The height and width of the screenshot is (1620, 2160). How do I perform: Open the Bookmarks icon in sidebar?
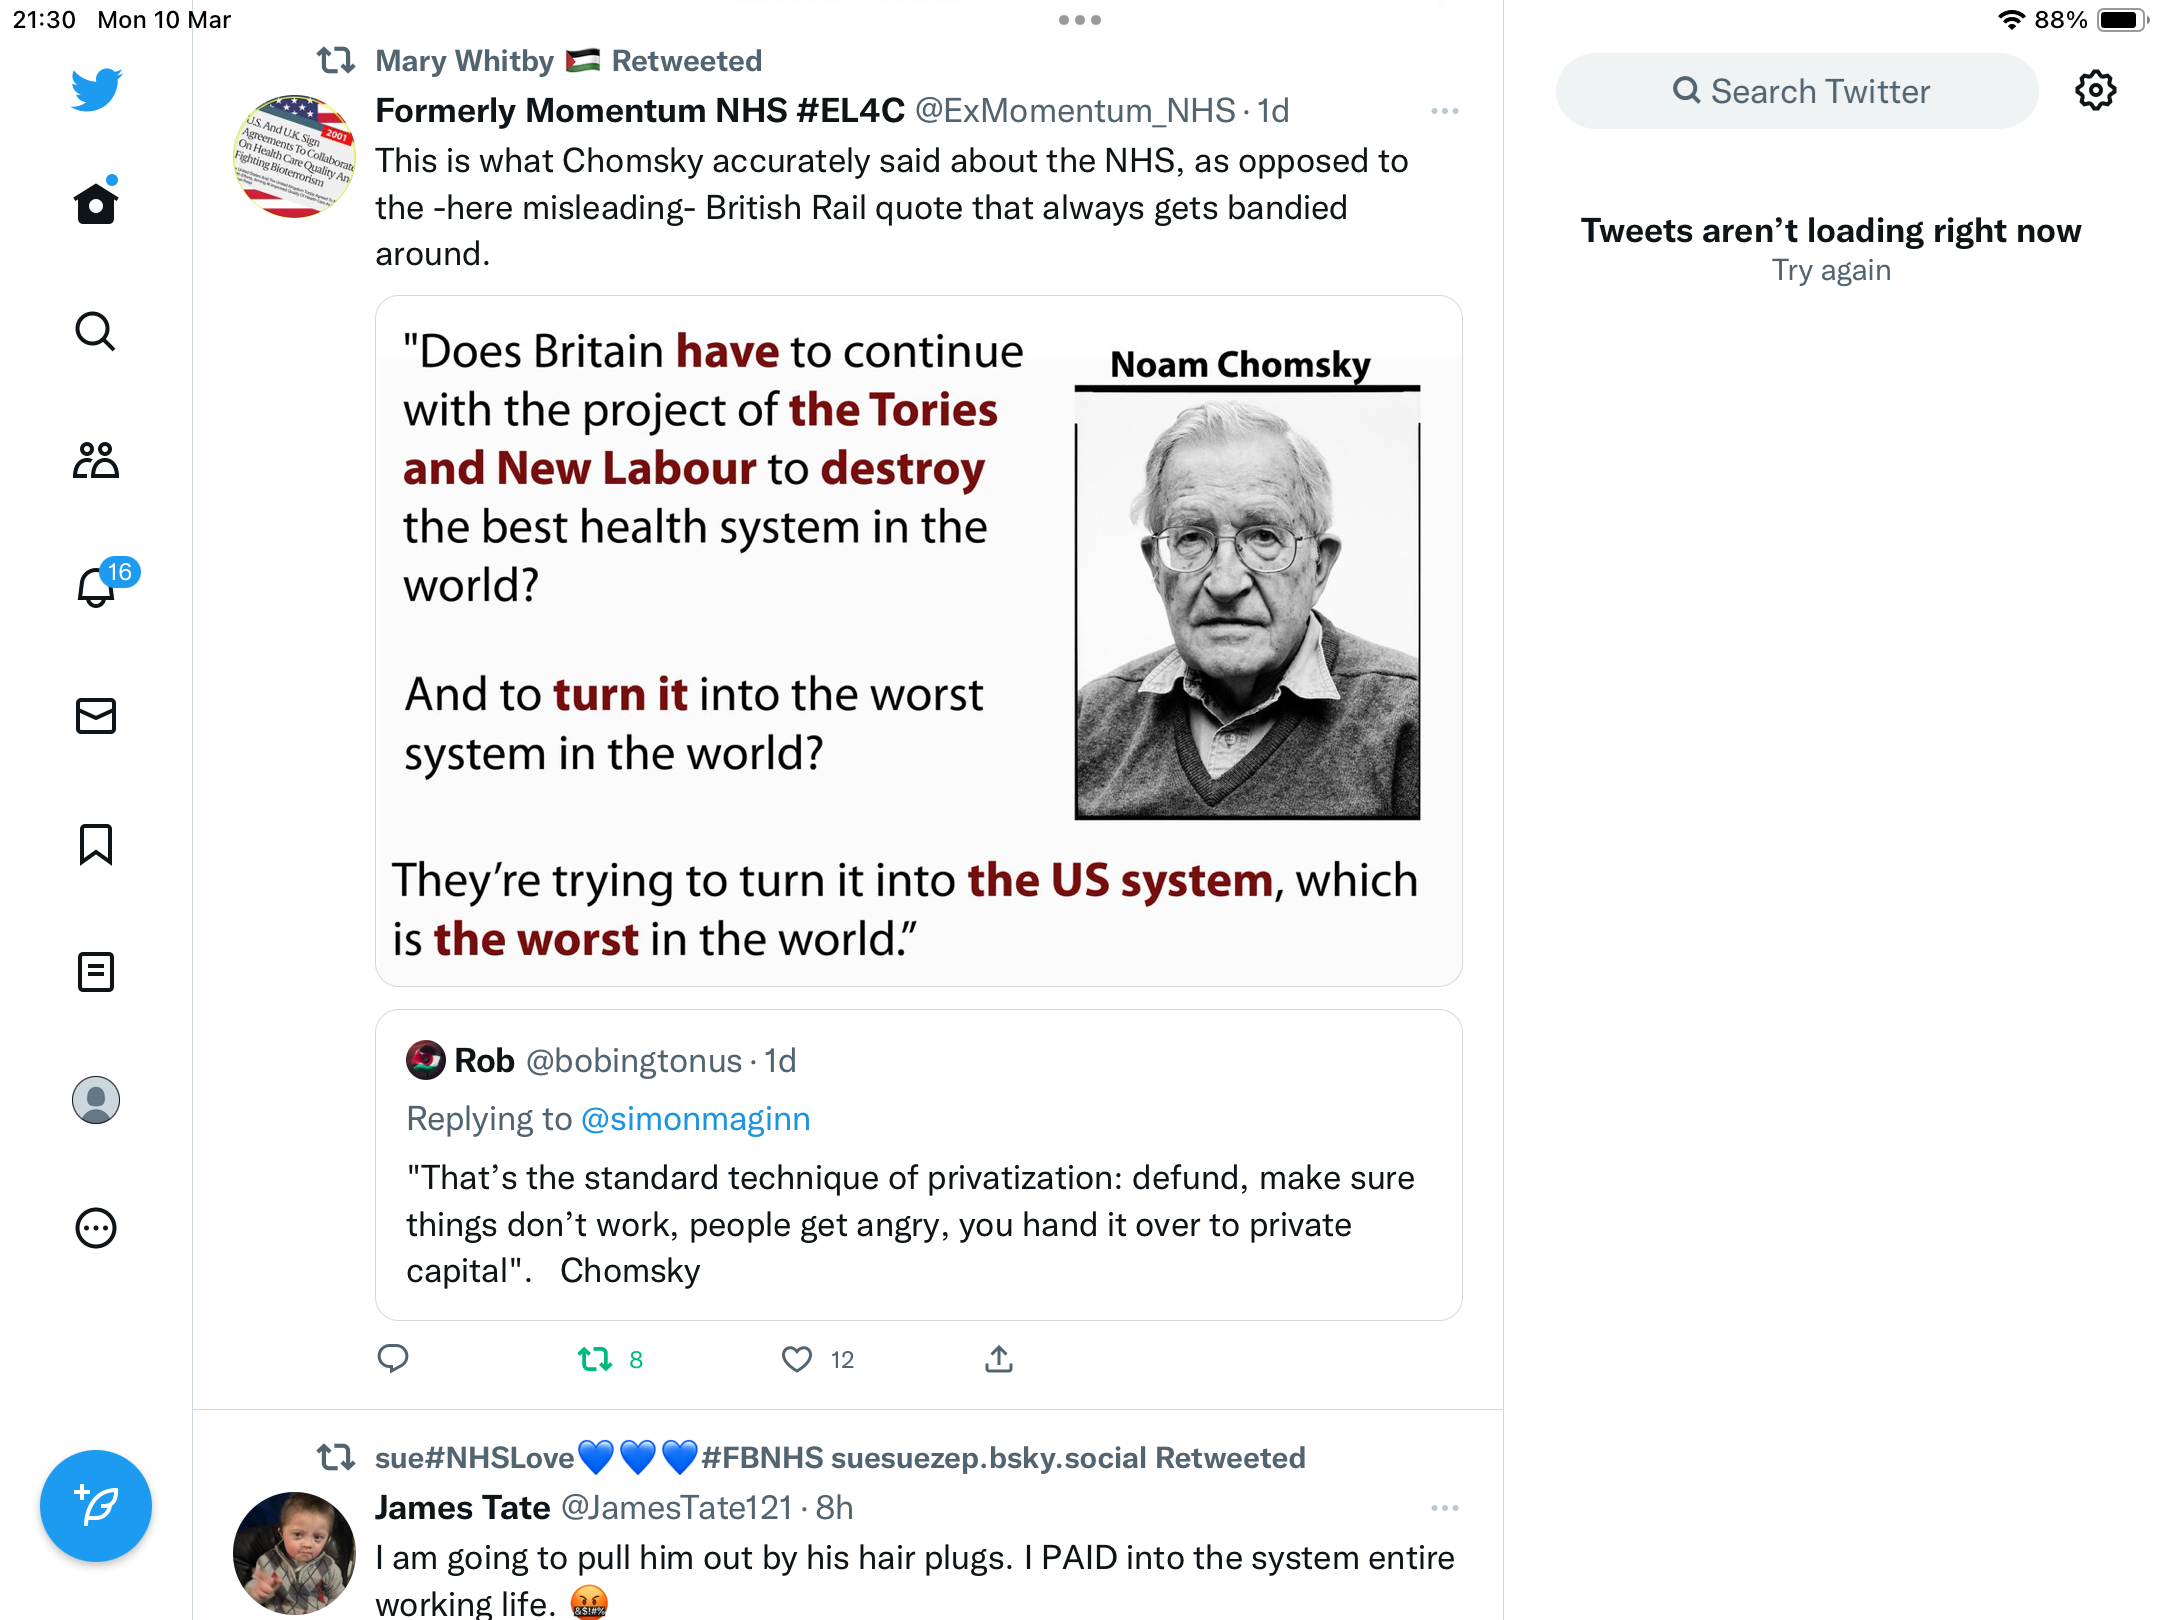click(x=96, y=844)
